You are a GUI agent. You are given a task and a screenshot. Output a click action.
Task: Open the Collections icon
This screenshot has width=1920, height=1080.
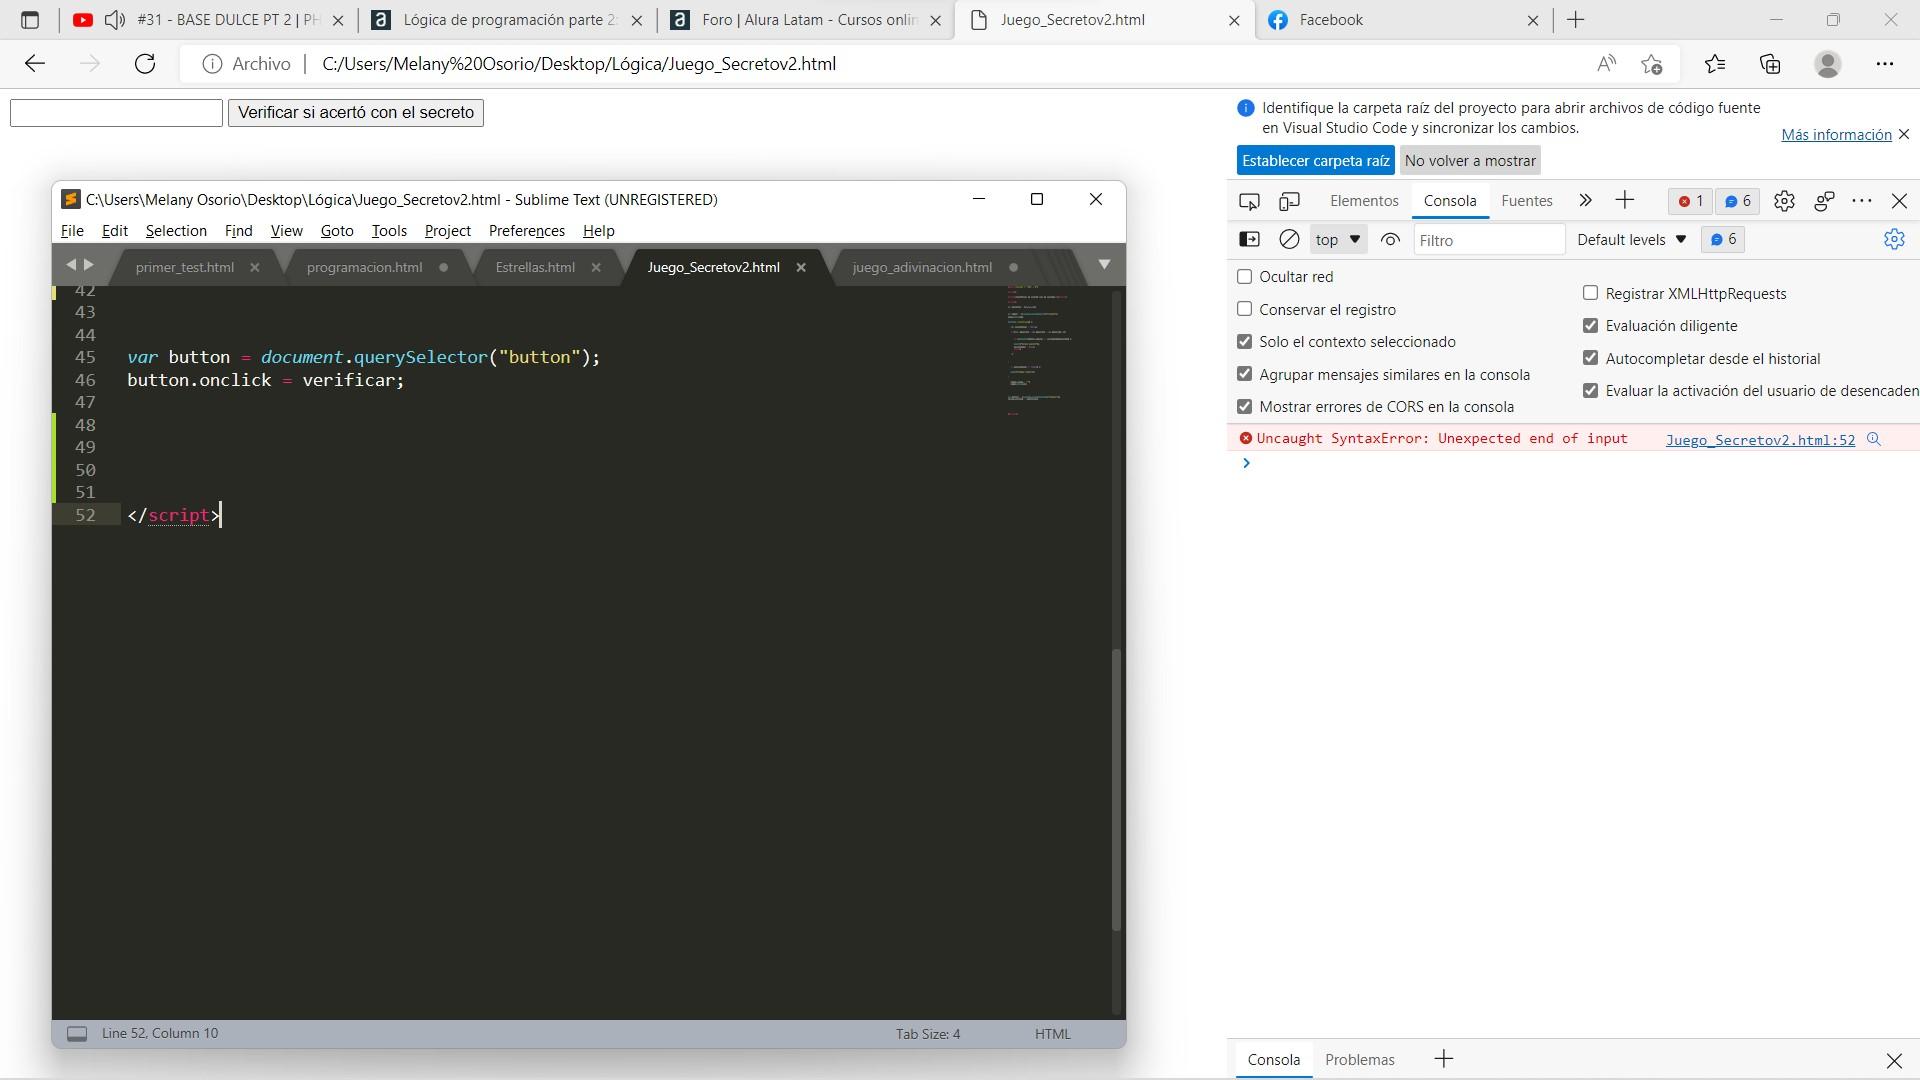[1770, 64]
